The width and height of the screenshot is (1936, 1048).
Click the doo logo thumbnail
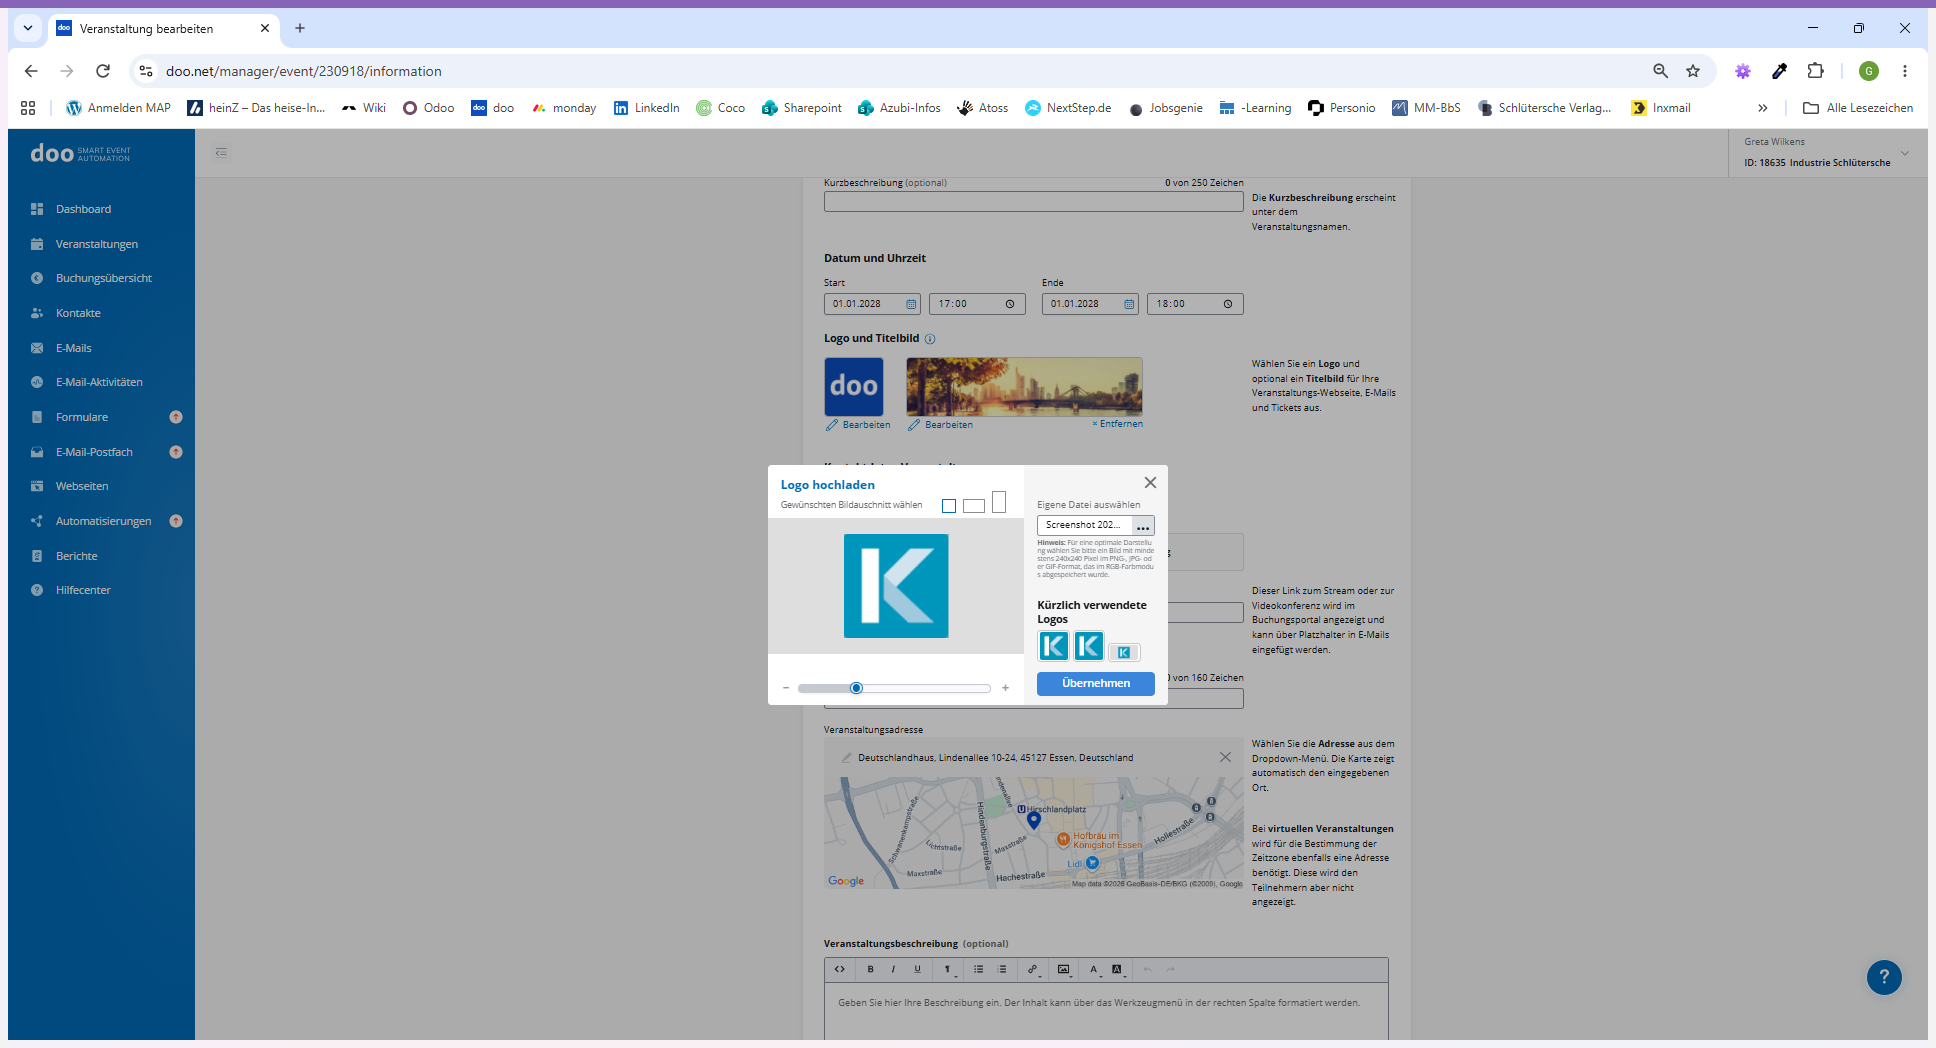854,387
